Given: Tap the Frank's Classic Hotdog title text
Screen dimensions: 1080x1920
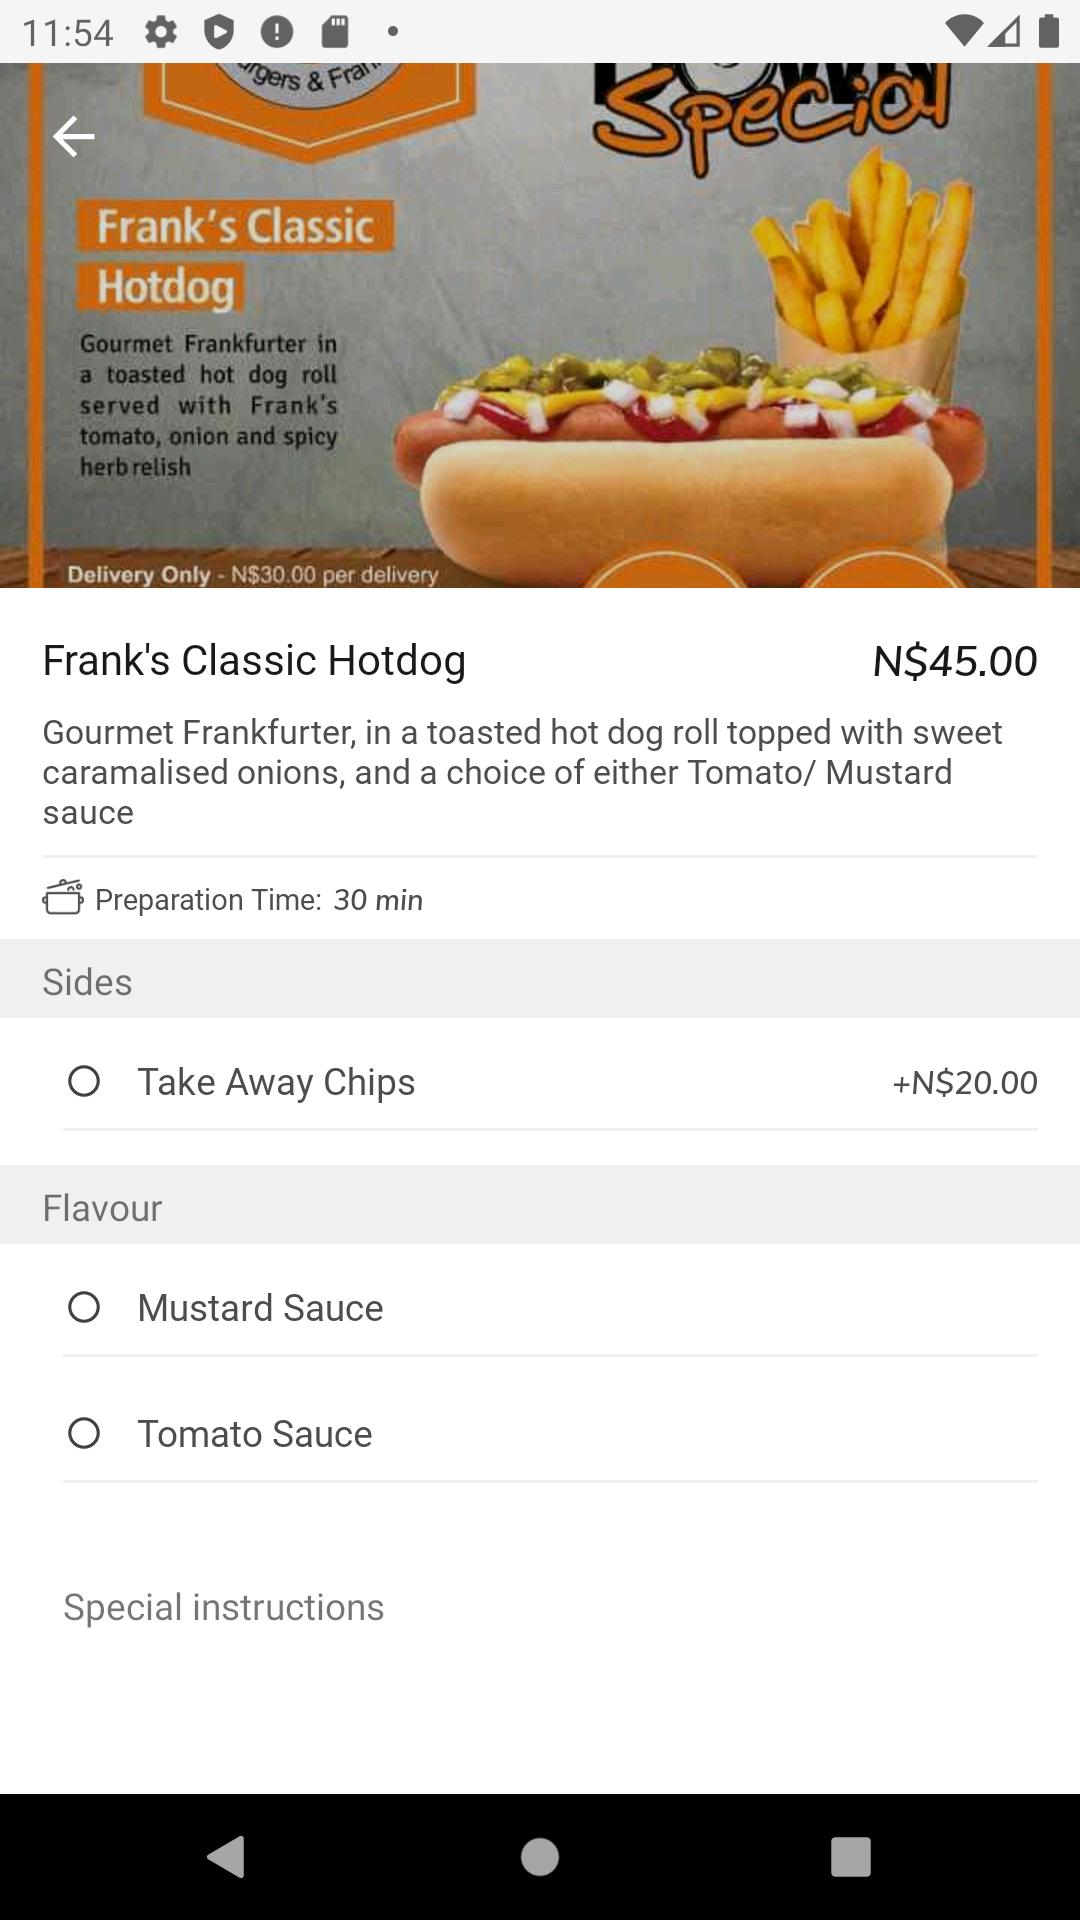Looking at the screenshot, I should 254,661.
